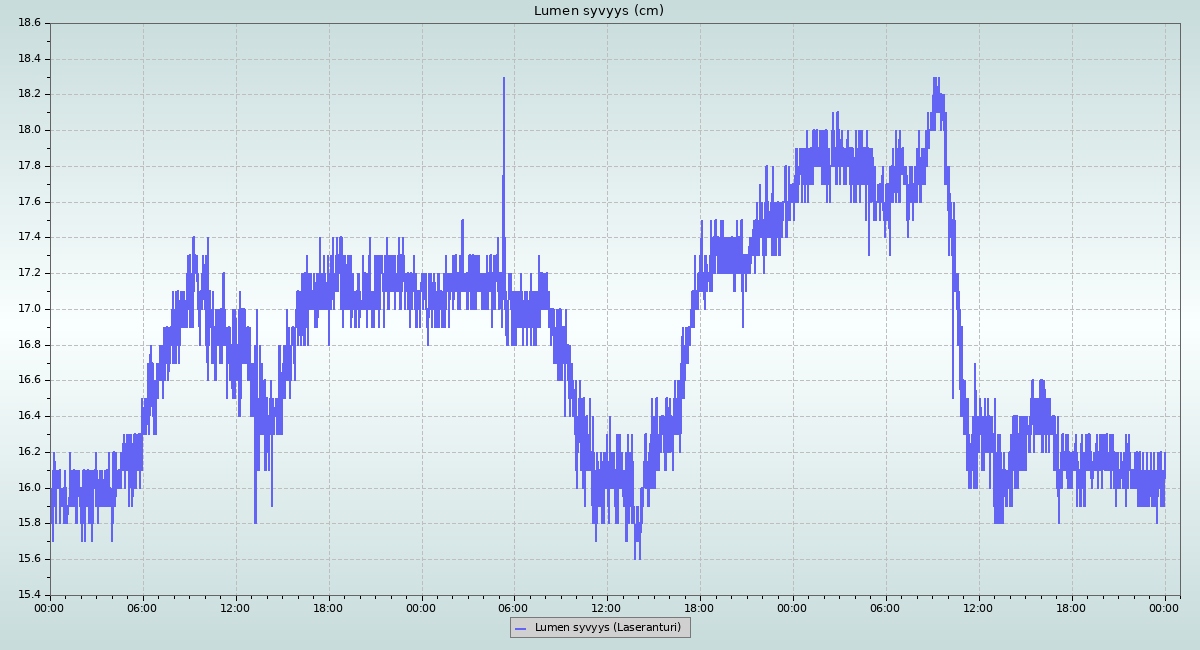Select the 18.2 y-axis tick label

[28, 94]
